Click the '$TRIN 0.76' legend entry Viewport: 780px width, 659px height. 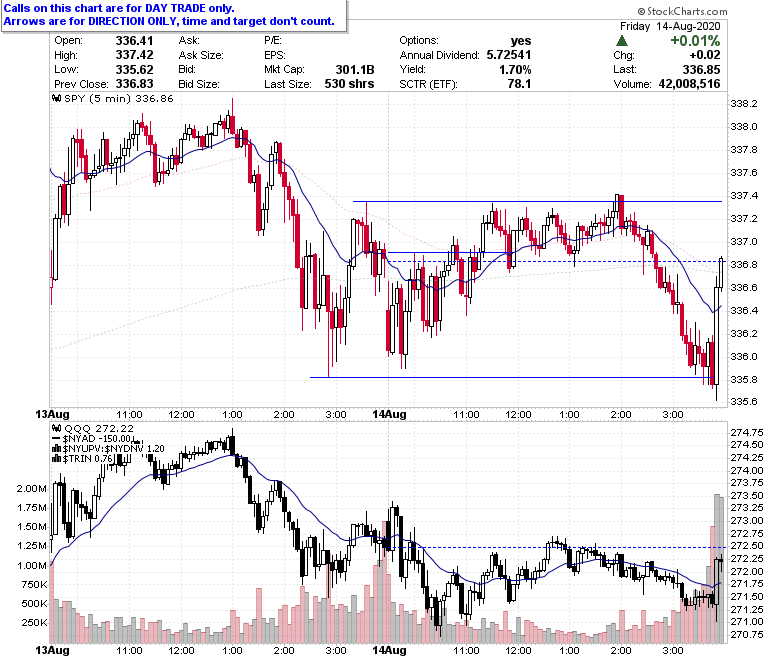point(88,459)
